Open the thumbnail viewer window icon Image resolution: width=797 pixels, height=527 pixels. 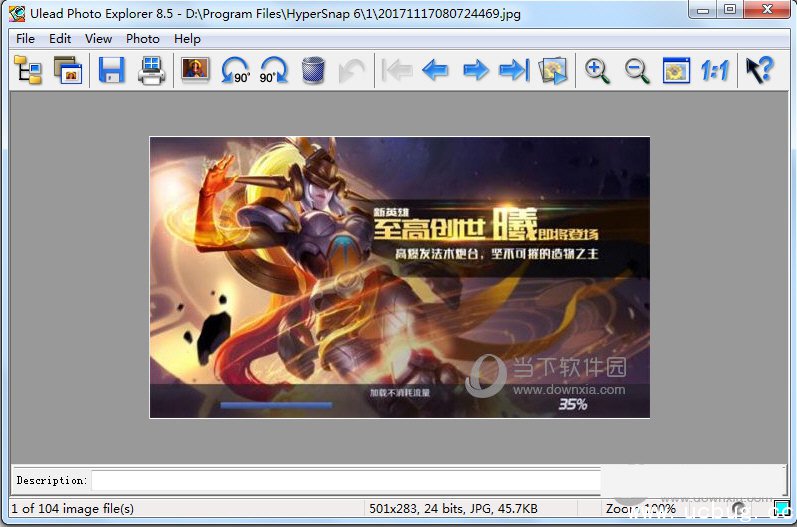pyautogui.click(x=68, y=71)
